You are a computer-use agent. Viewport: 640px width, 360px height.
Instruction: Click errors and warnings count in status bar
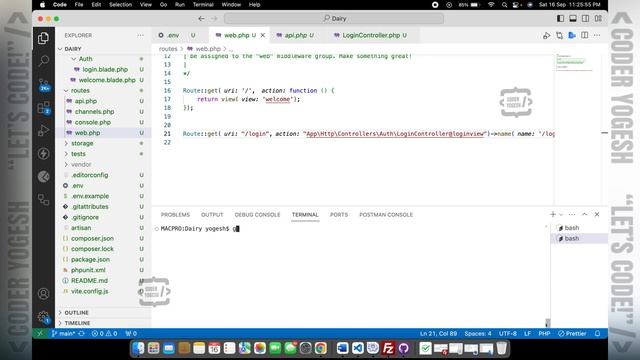104,333
